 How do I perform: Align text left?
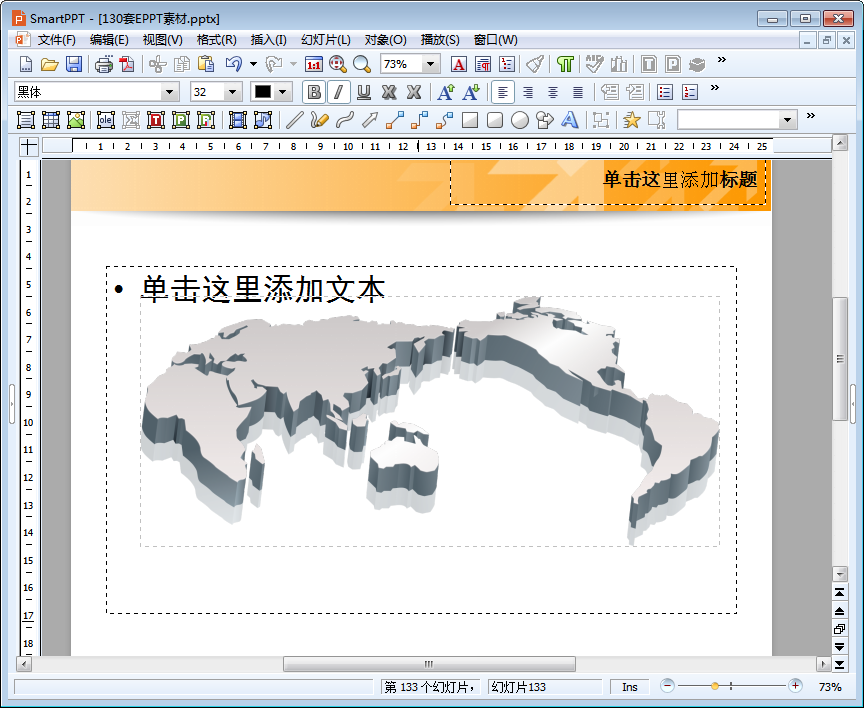pos(503,92)
